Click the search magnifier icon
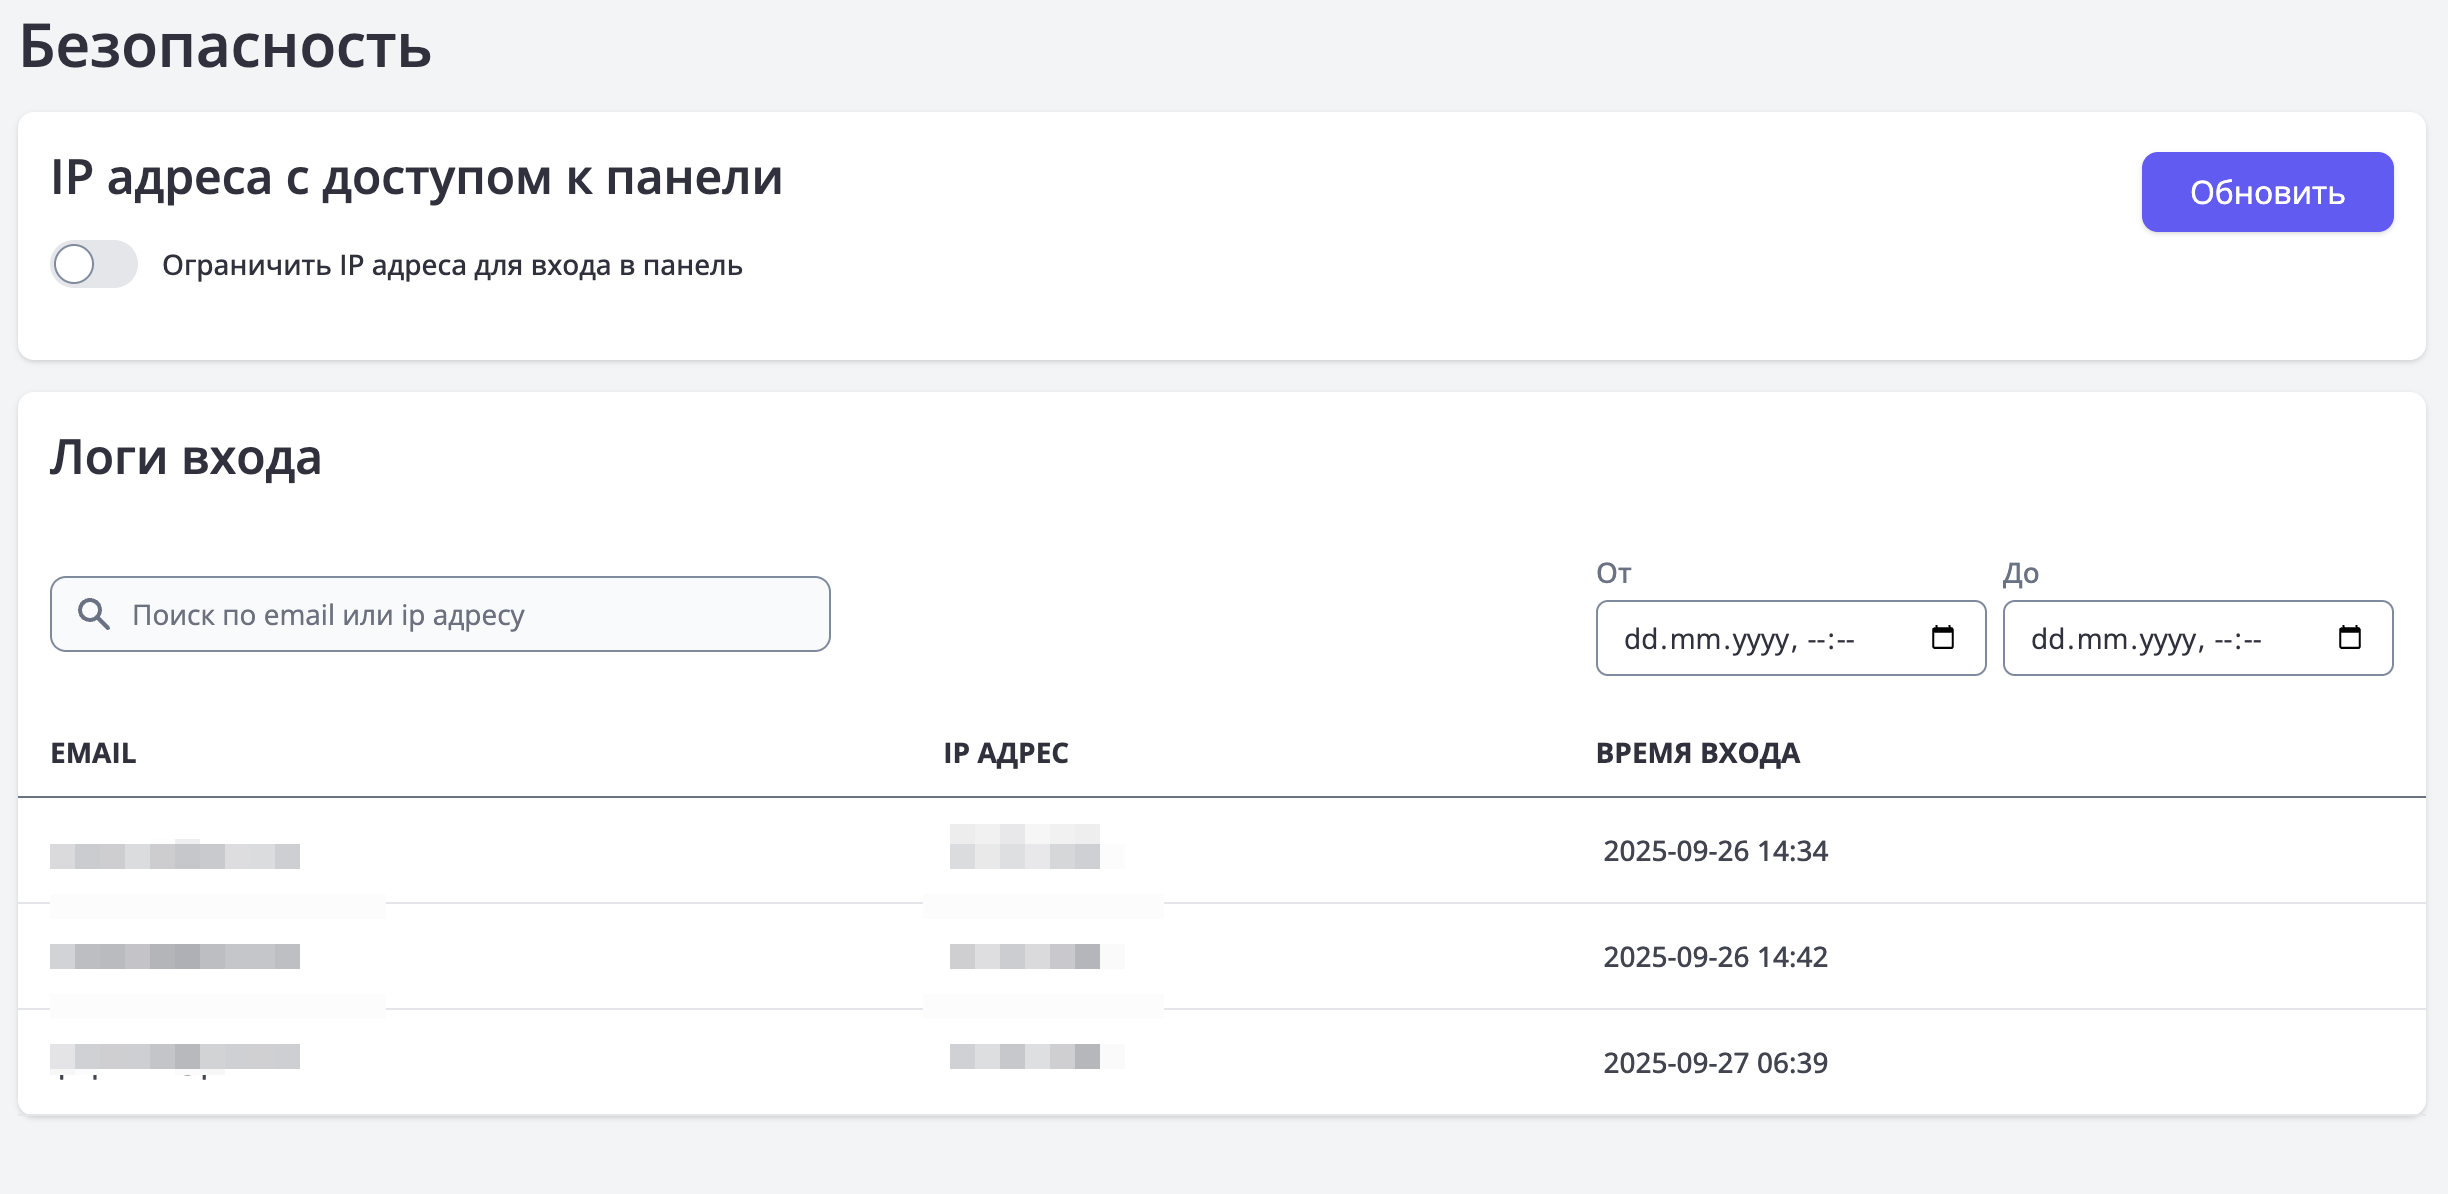The height and width of the screenshot is (1194, 2448). tap(94, 614)
